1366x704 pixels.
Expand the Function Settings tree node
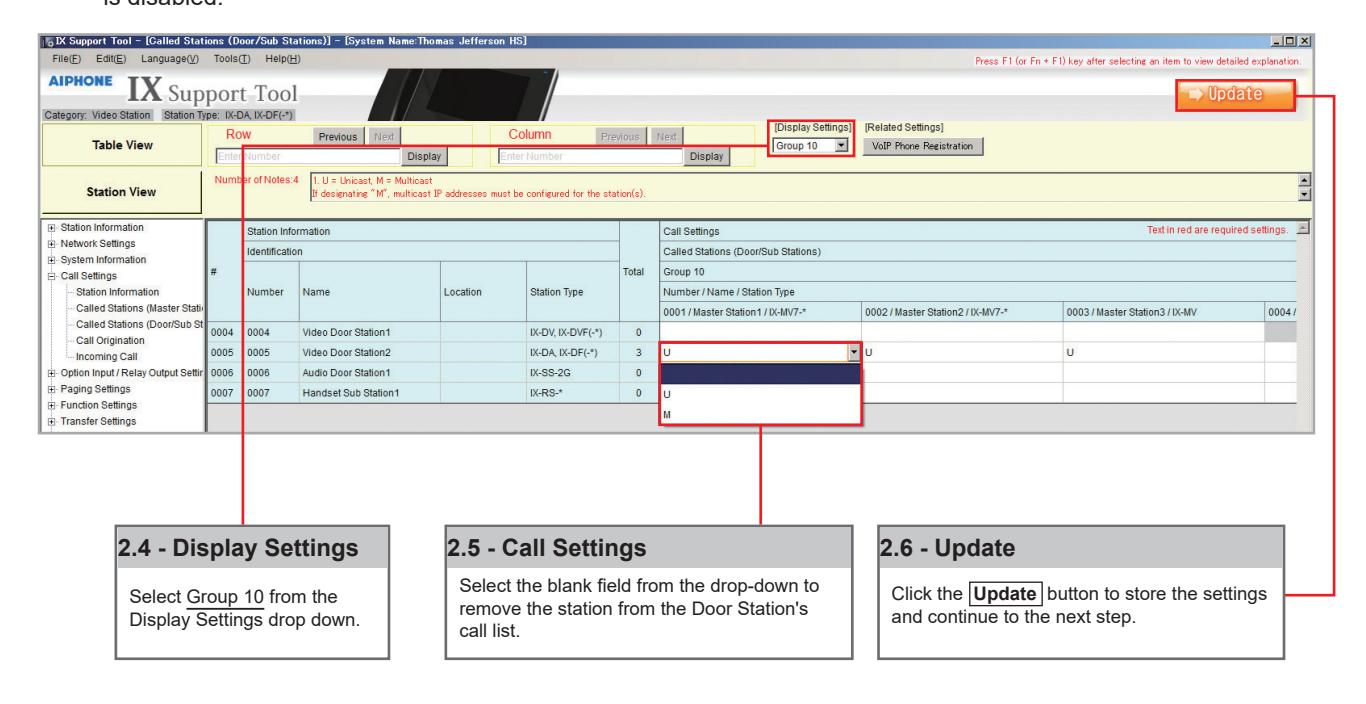51,405
